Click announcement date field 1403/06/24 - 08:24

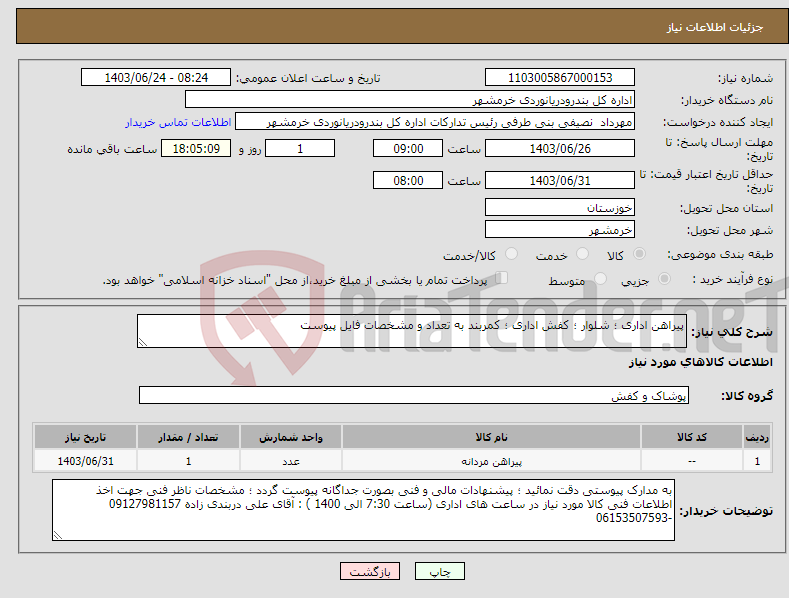point(156,78)
